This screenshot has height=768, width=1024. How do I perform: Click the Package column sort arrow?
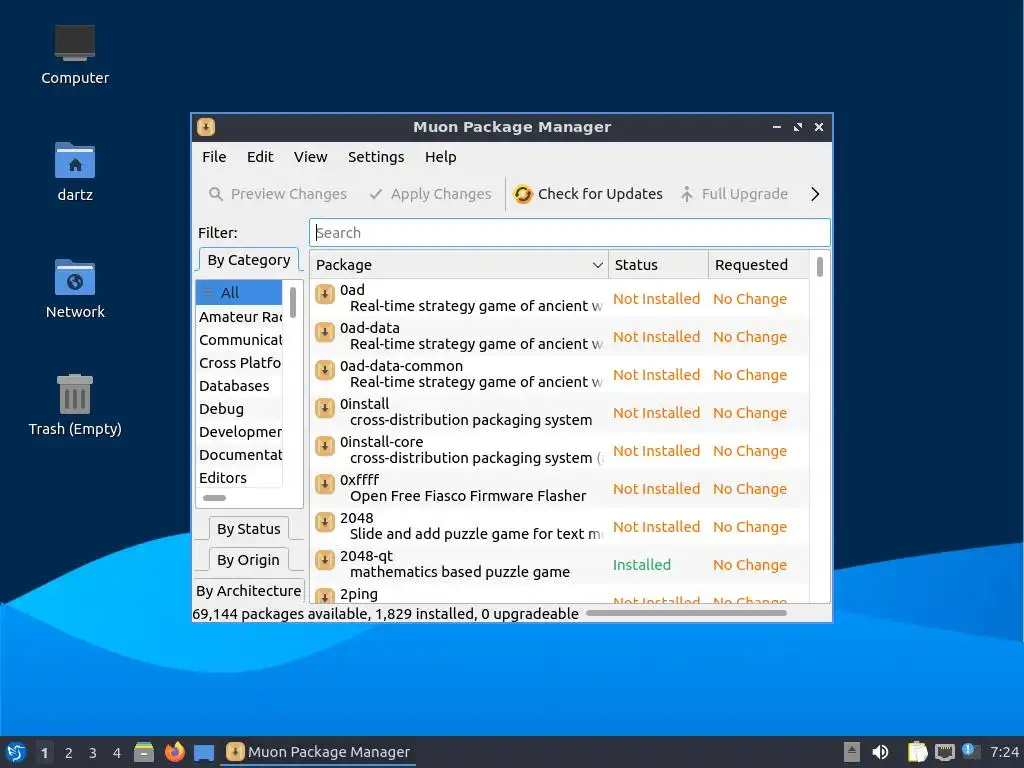pyautogui.click(x=597, y=265)
